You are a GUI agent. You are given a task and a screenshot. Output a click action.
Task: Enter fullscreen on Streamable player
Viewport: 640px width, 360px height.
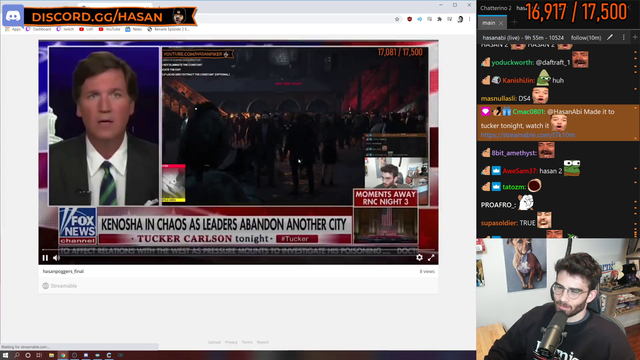click(x=431, y=258)
